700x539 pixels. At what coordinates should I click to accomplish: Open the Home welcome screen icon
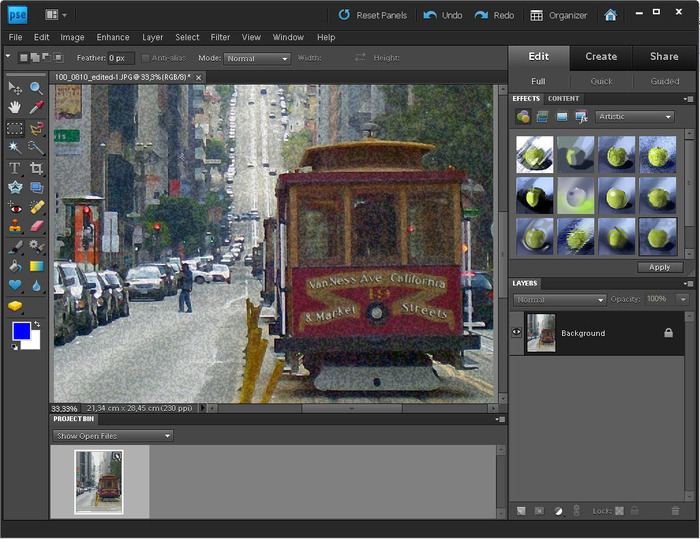pyautogui.click(x=610, y=15)
